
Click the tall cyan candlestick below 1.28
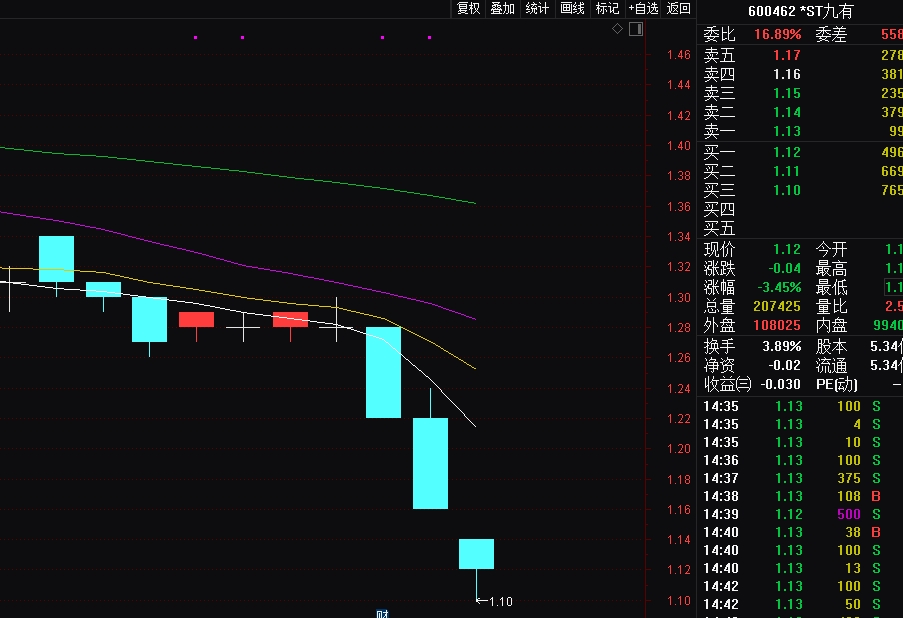pyautogui.click(x=383, y=372)
